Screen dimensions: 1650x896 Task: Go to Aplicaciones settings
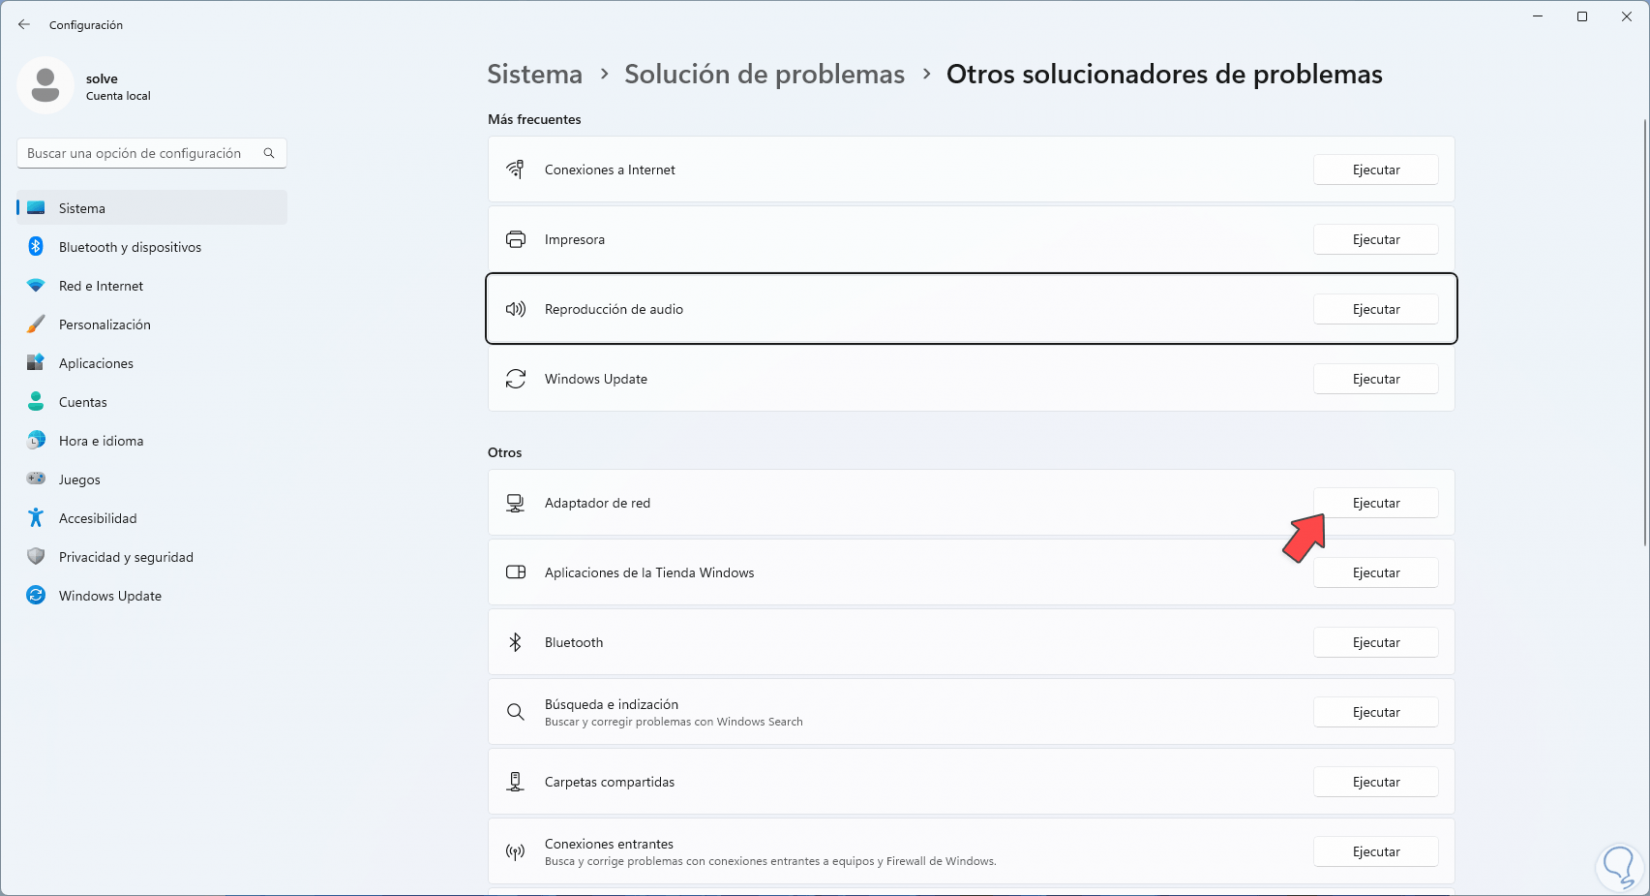[x=95, y=363]
